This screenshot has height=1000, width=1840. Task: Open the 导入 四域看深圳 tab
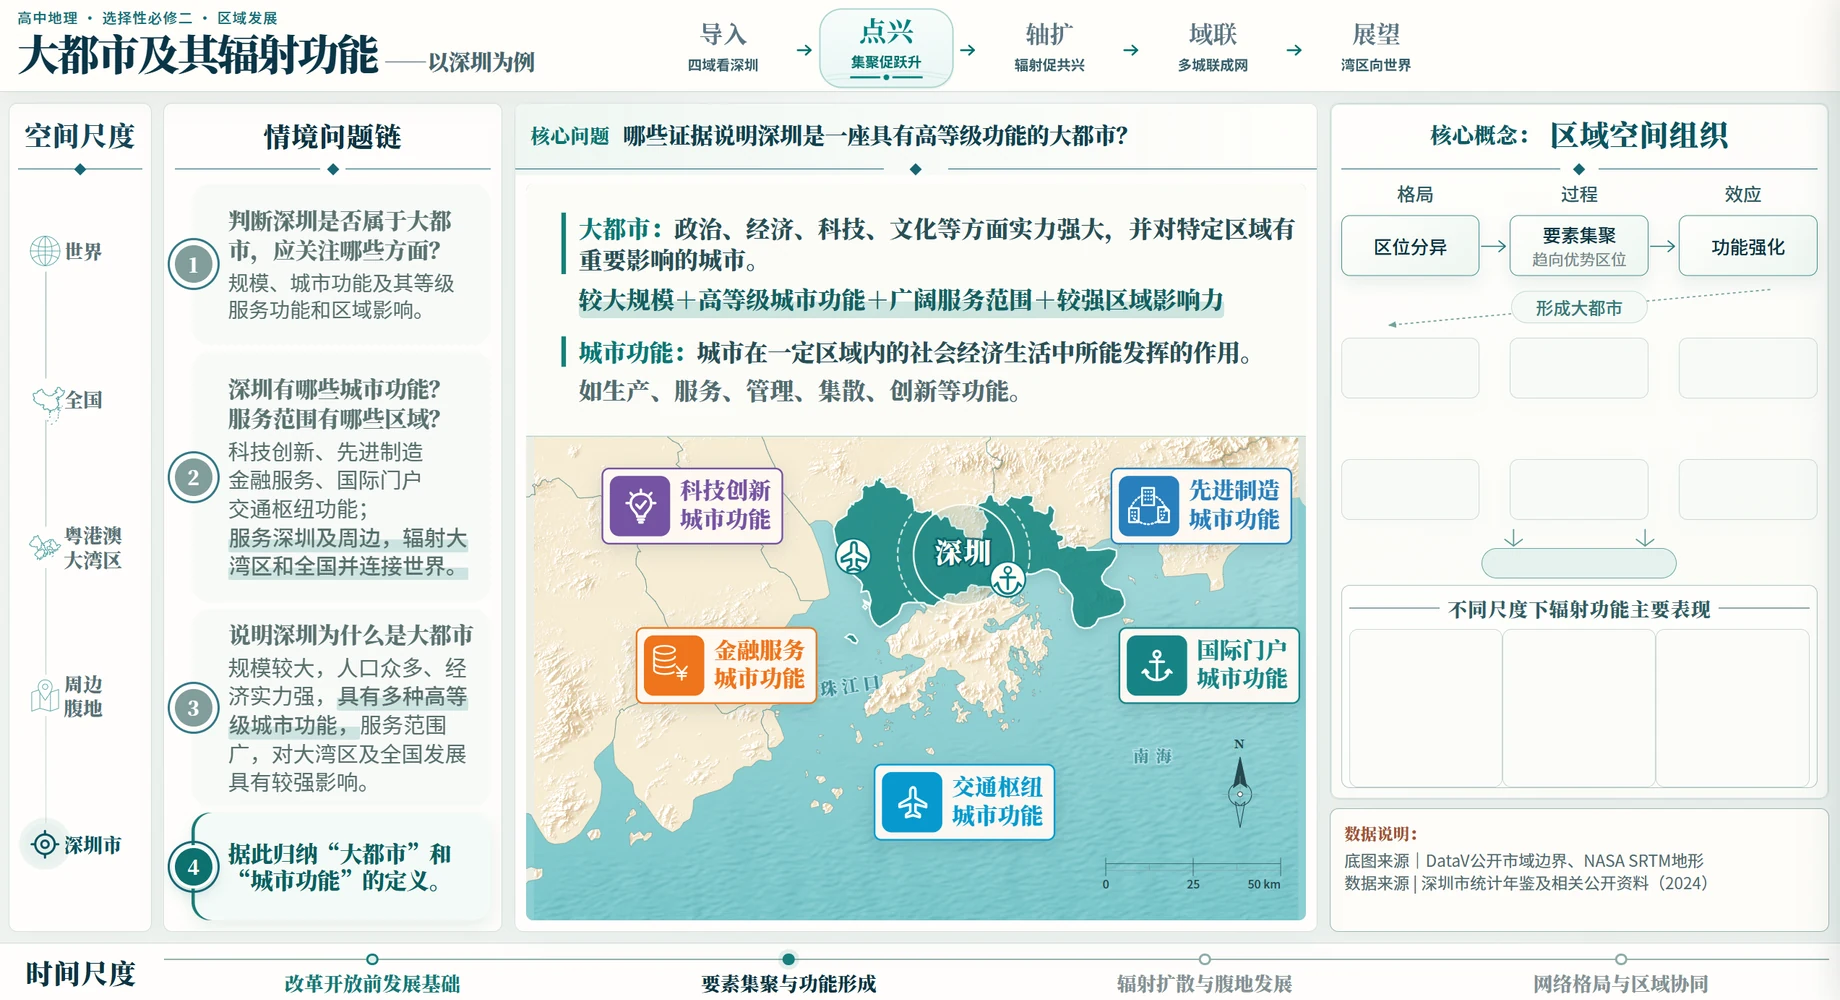(723, 47)
